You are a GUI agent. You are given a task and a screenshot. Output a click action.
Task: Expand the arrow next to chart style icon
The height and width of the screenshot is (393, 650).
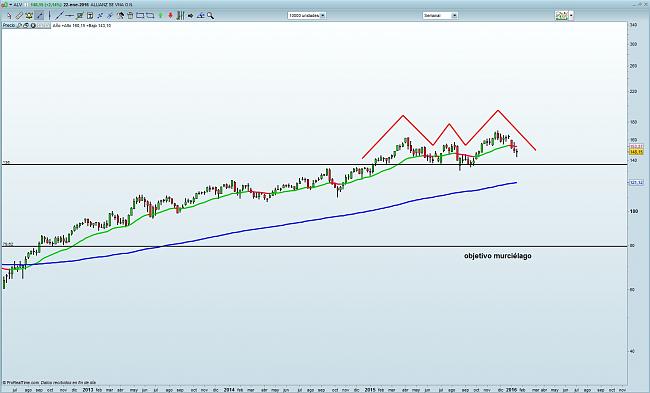pyautogui.click(x=571, y=16)
